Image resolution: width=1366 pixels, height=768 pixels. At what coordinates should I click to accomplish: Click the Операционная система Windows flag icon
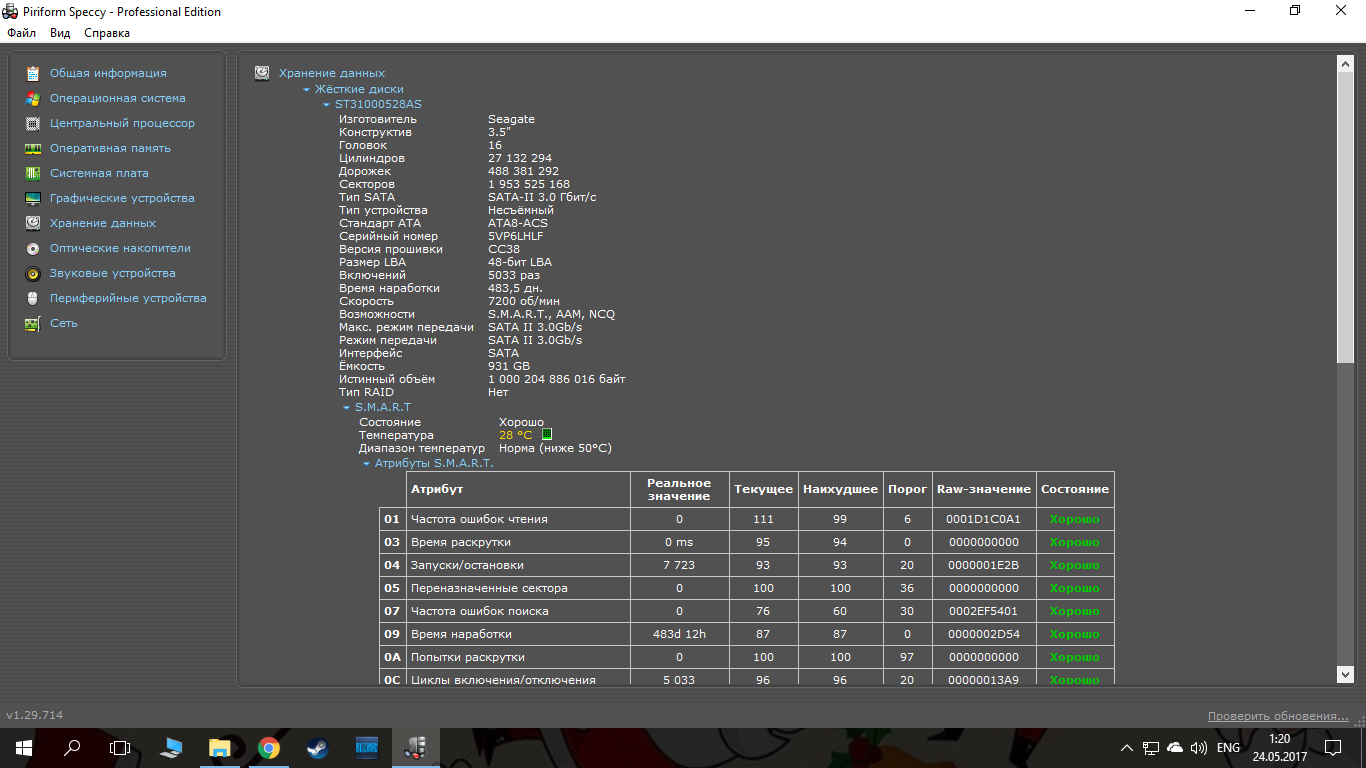tap(33, 98)
